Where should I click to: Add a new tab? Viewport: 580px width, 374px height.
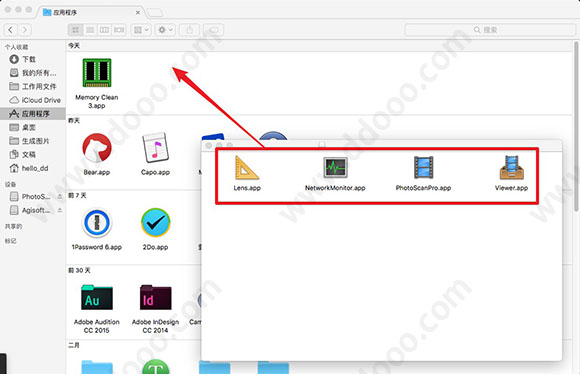tap(155, 13)
